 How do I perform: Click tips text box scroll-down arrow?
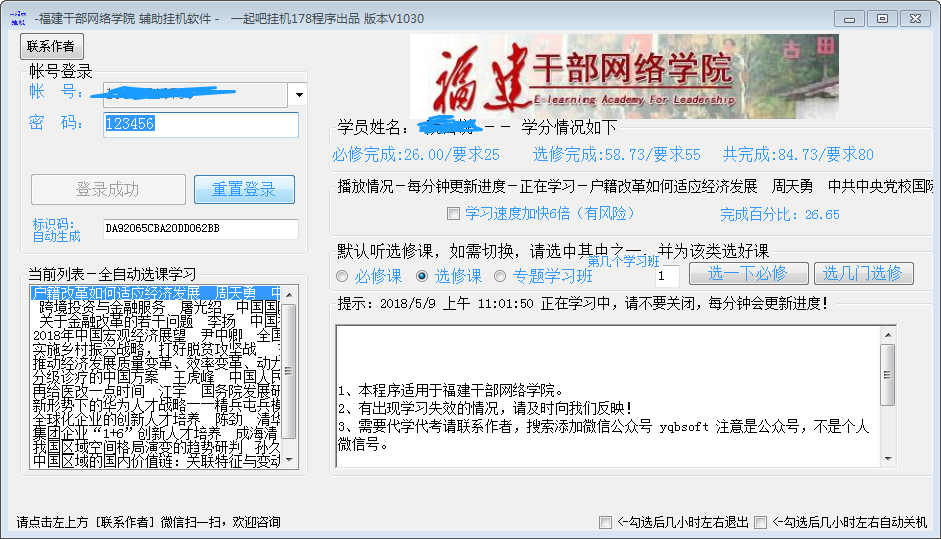(x=888, y=459)
